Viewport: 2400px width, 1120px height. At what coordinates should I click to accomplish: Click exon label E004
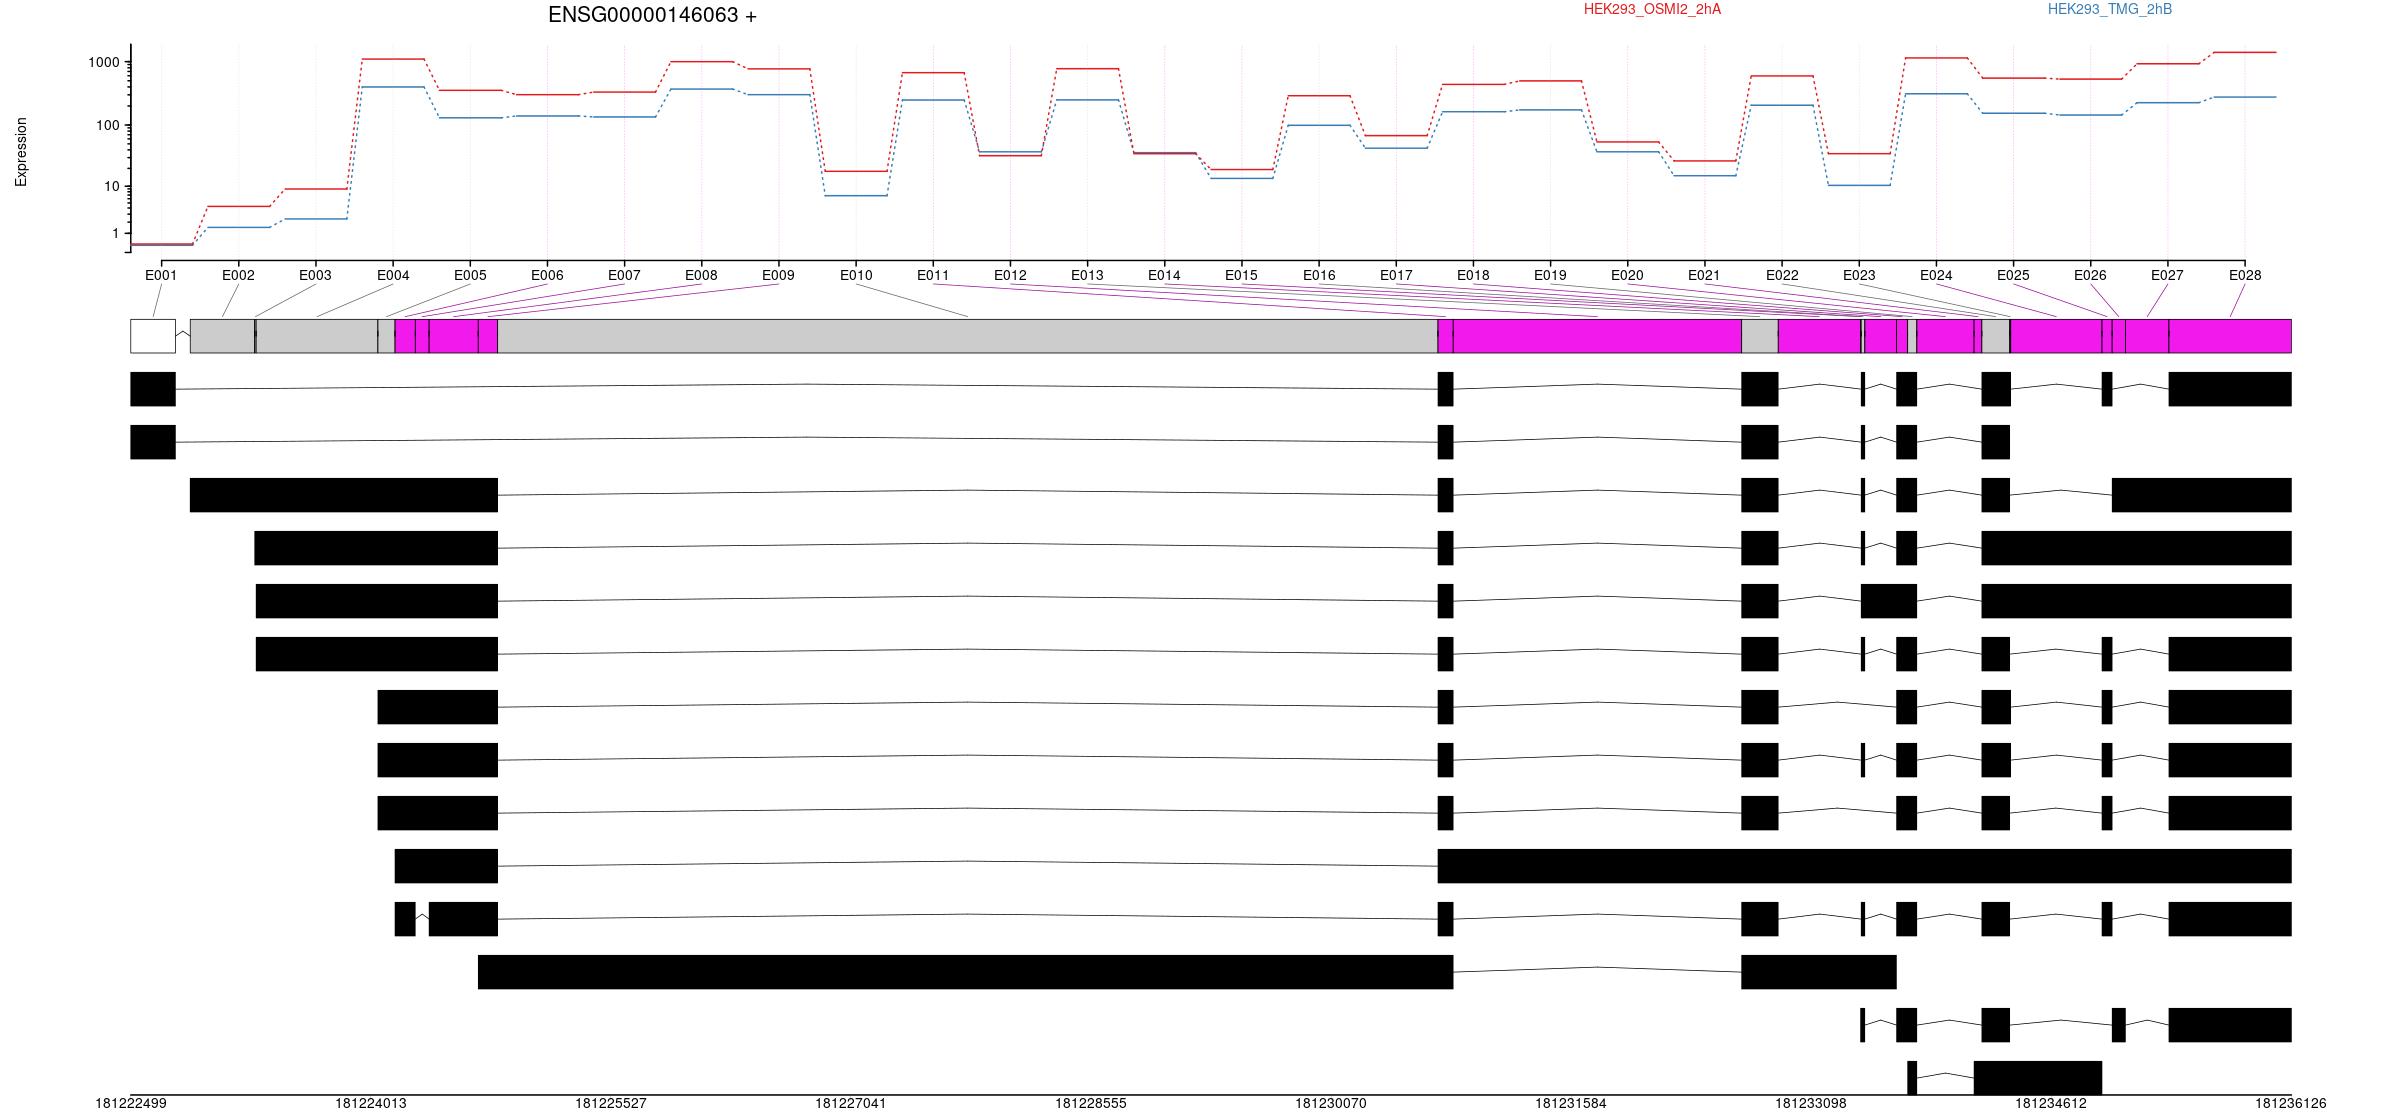(393, 275)
